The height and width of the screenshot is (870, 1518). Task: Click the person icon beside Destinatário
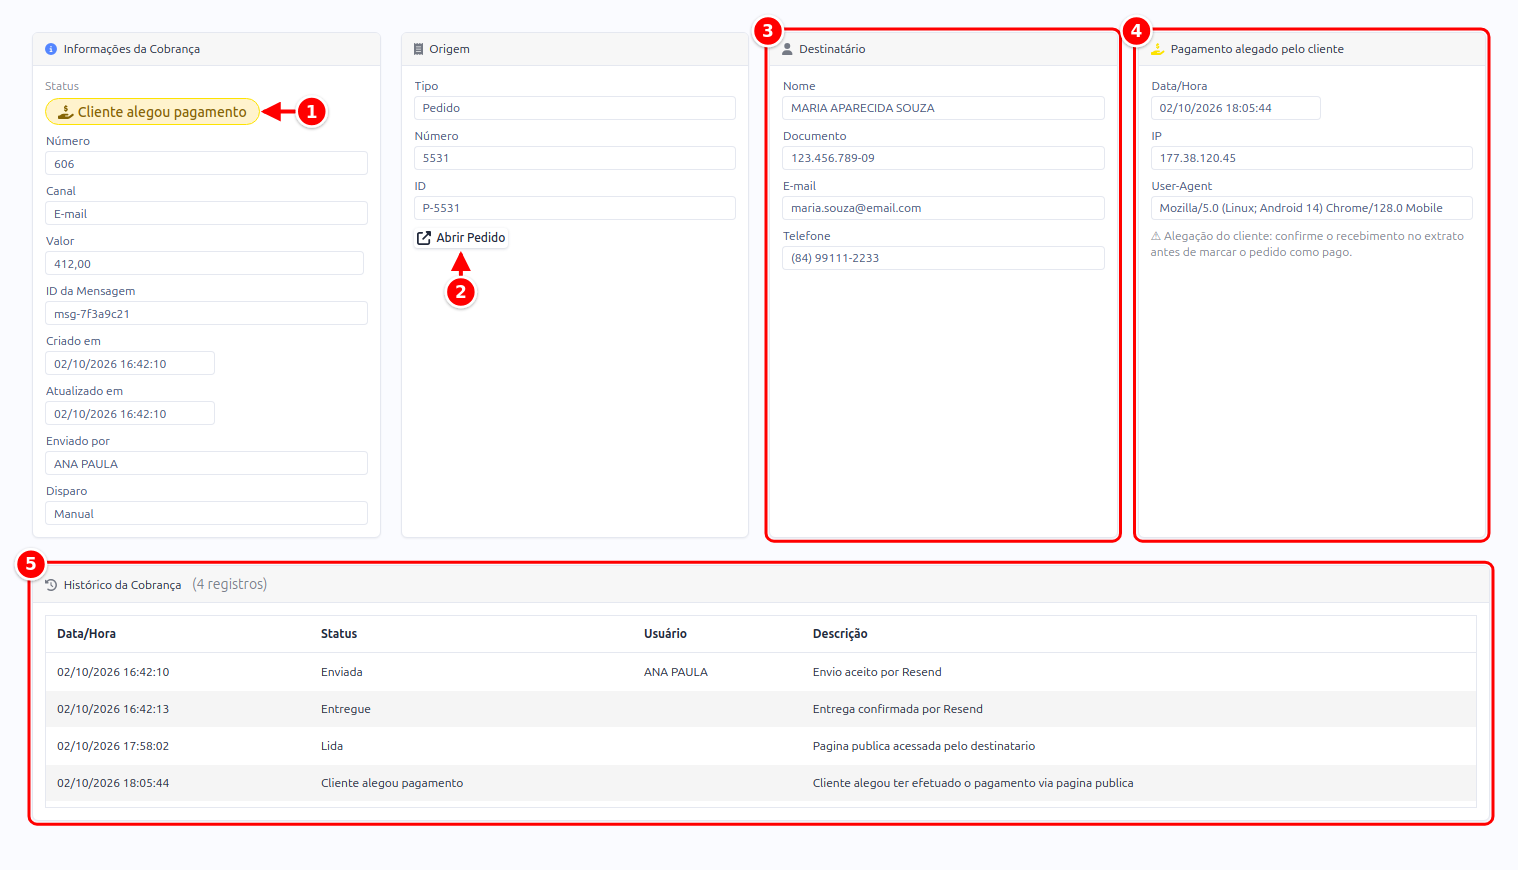click(787, 49)
